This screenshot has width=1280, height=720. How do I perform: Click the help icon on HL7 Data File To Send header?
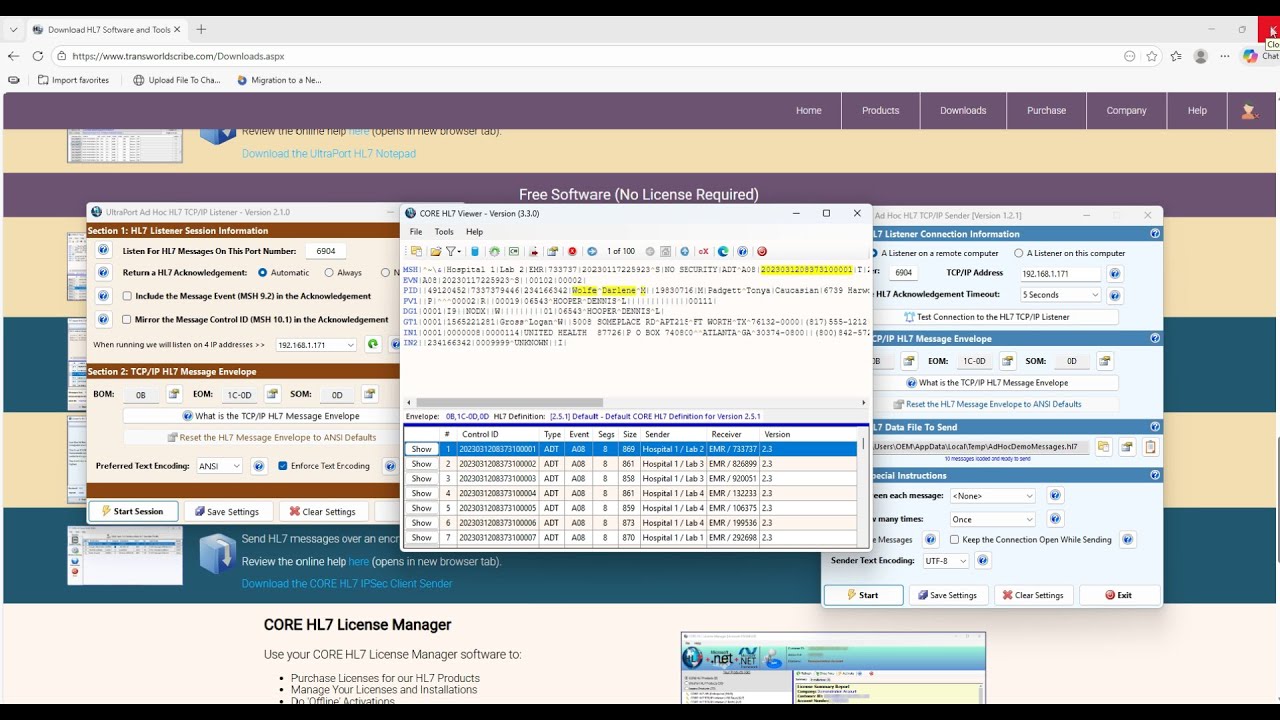click(1155, 427)
